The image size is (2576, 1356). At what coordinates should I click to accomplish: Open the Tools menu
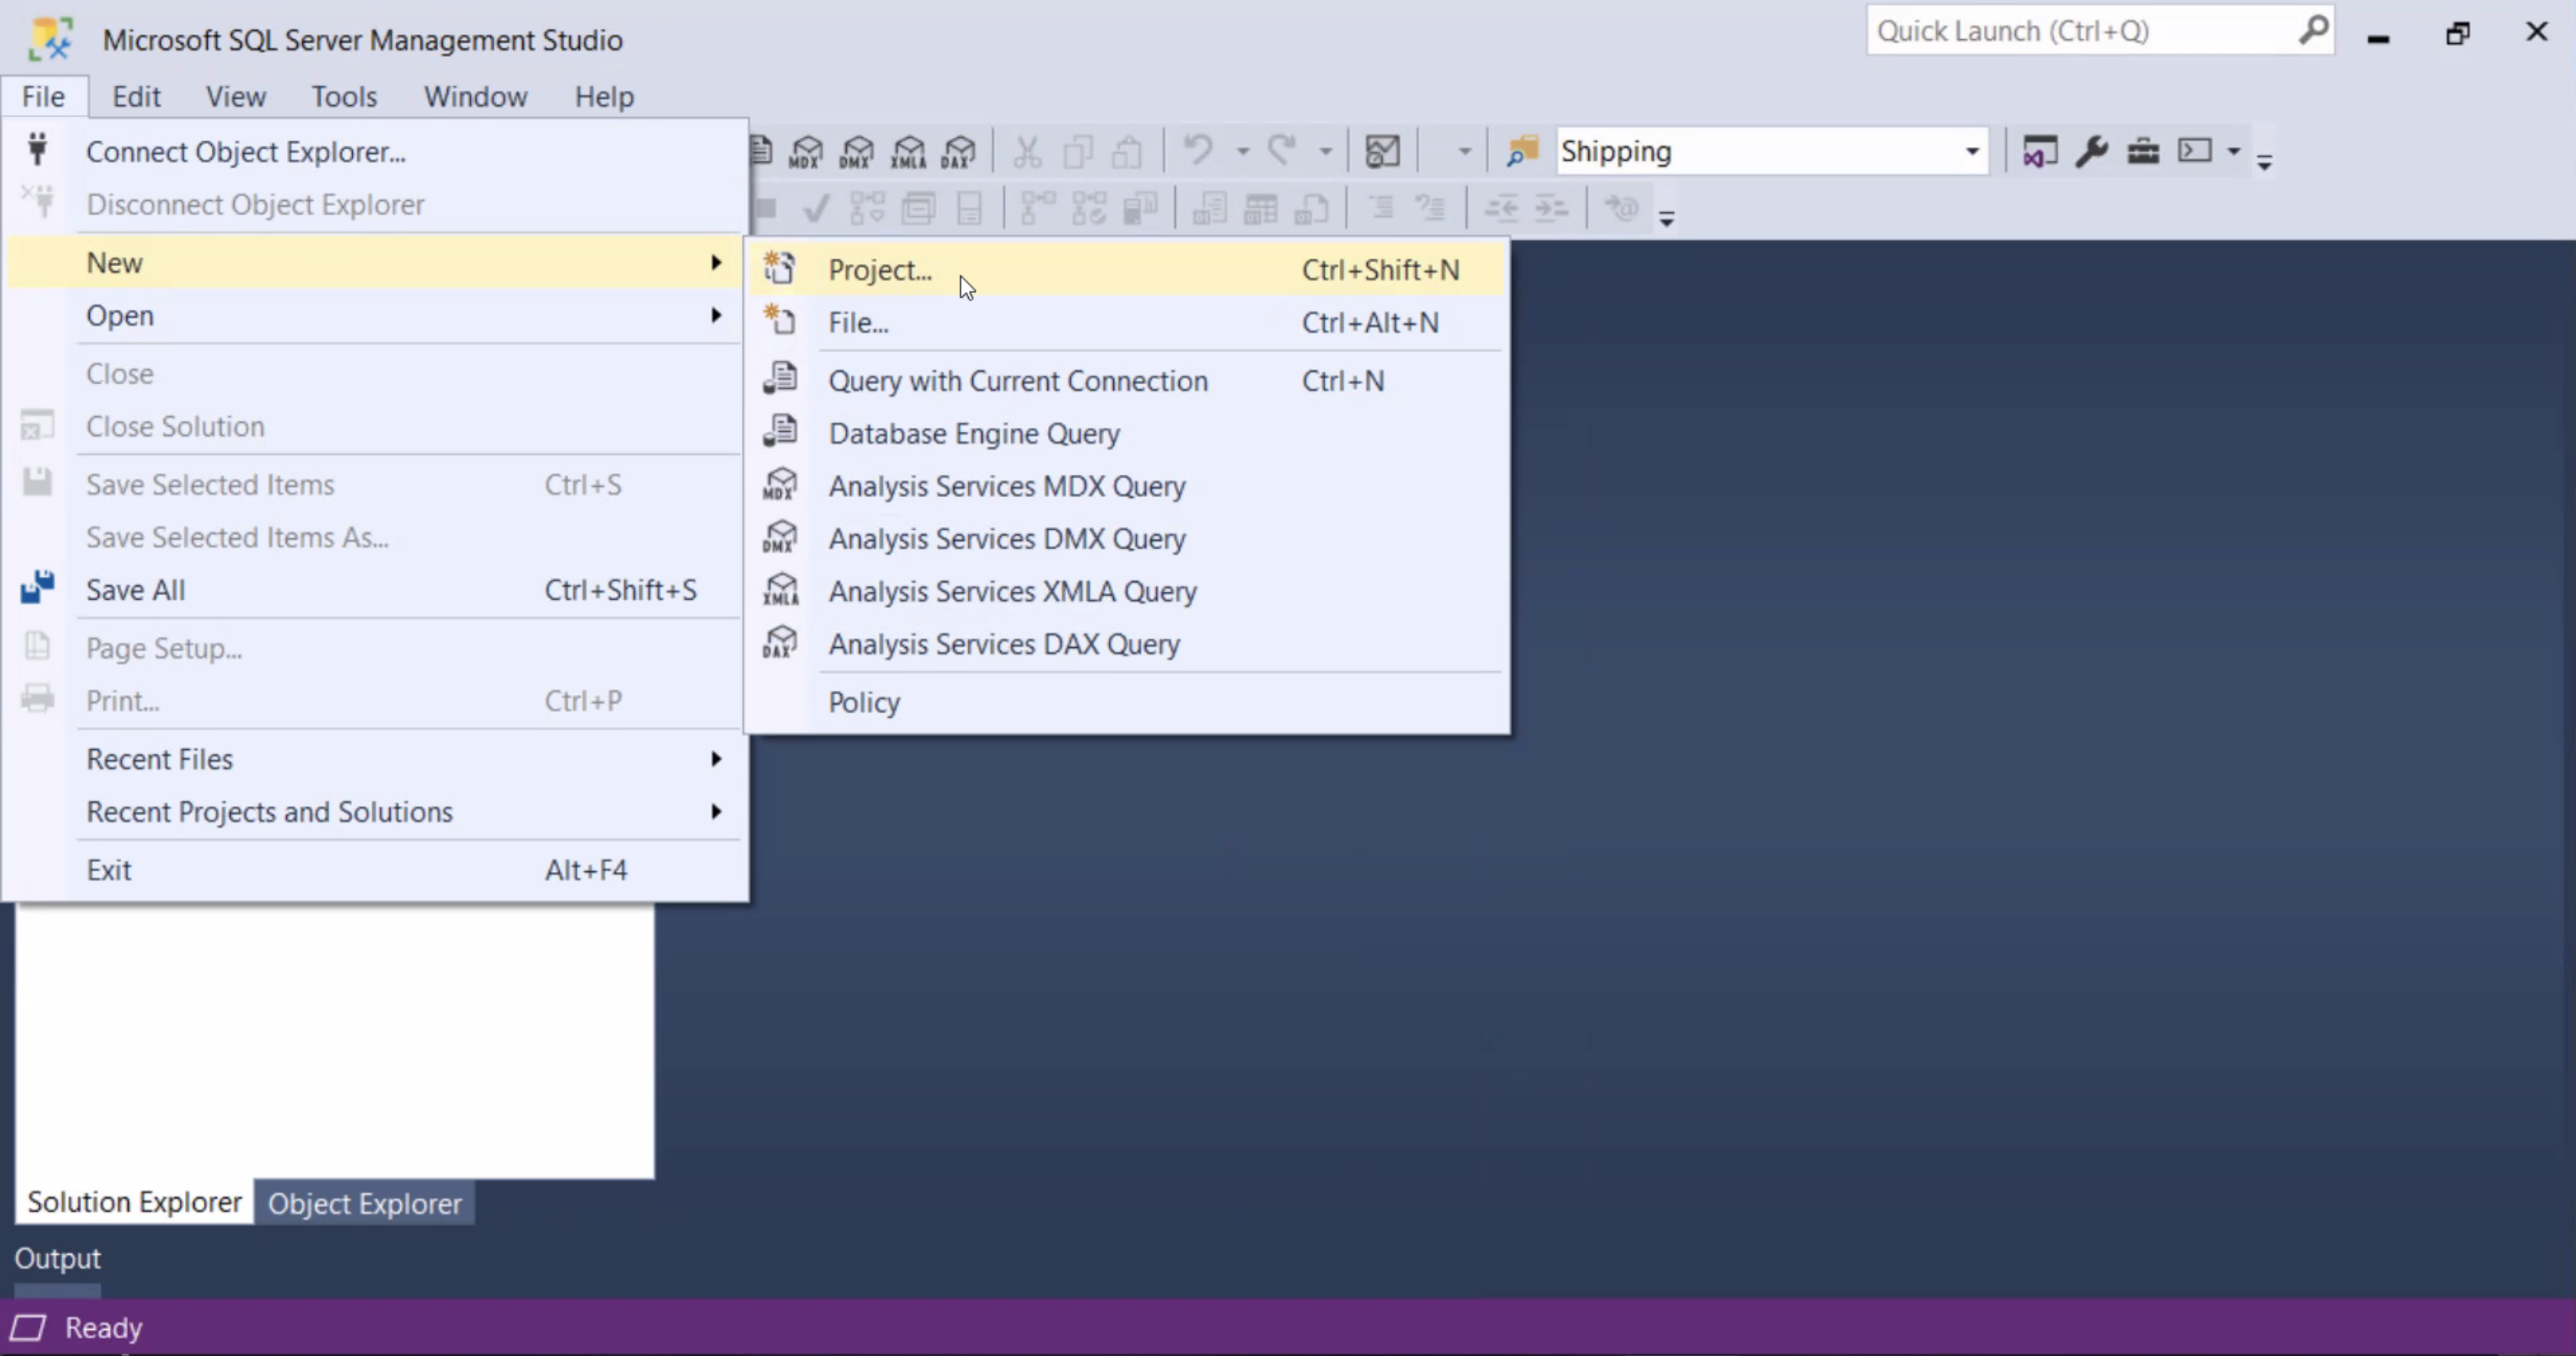(x=344, y=97)
